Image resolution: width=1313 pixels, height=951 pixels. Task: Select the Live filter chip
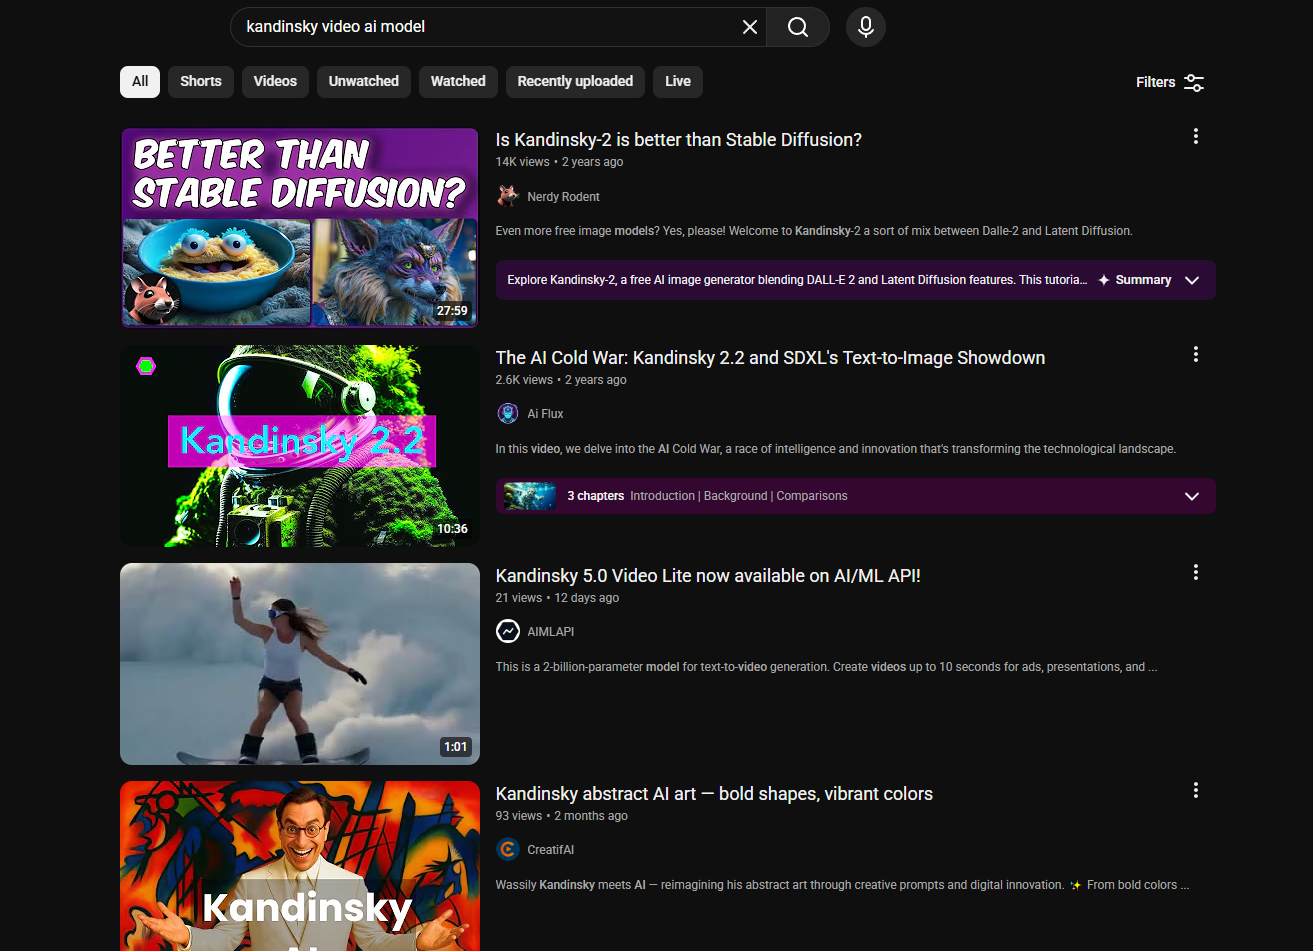point(678,82)
